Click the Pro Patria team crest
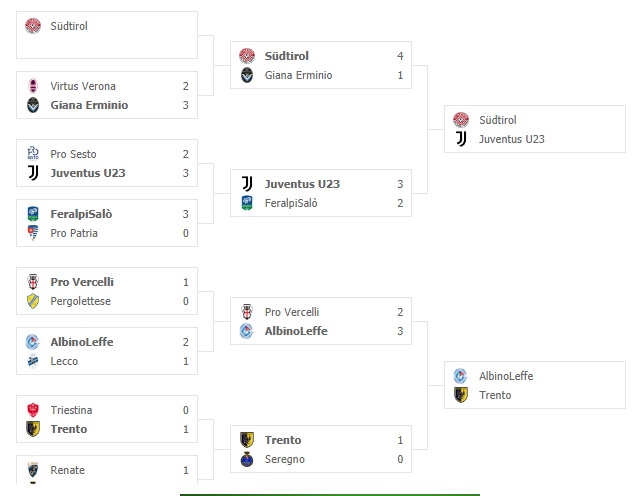Screen dimensions: 635x496 (33, 233)
